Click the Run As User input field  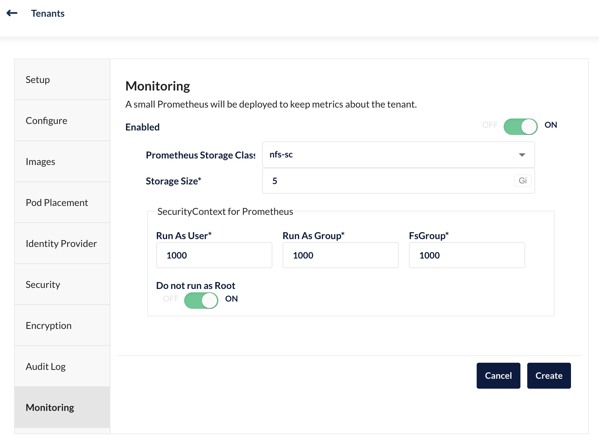tap(214, 255)
